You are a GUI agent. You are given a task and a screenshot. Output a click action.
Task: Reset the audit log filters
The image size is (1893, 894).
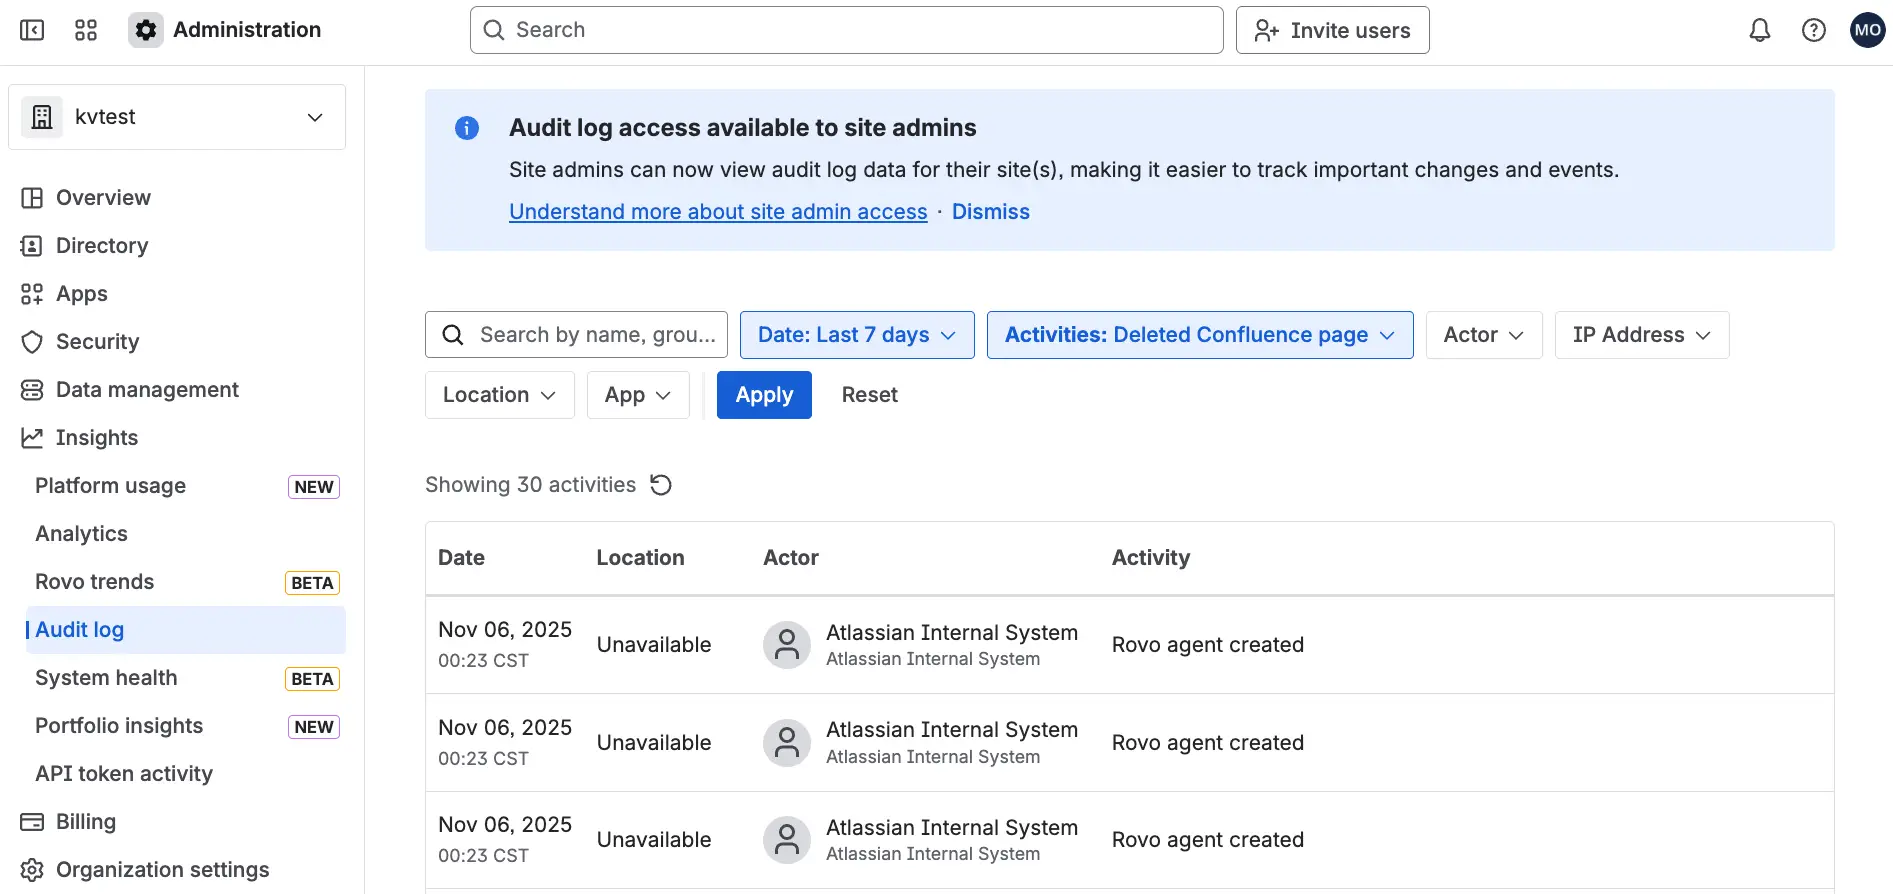869,395
